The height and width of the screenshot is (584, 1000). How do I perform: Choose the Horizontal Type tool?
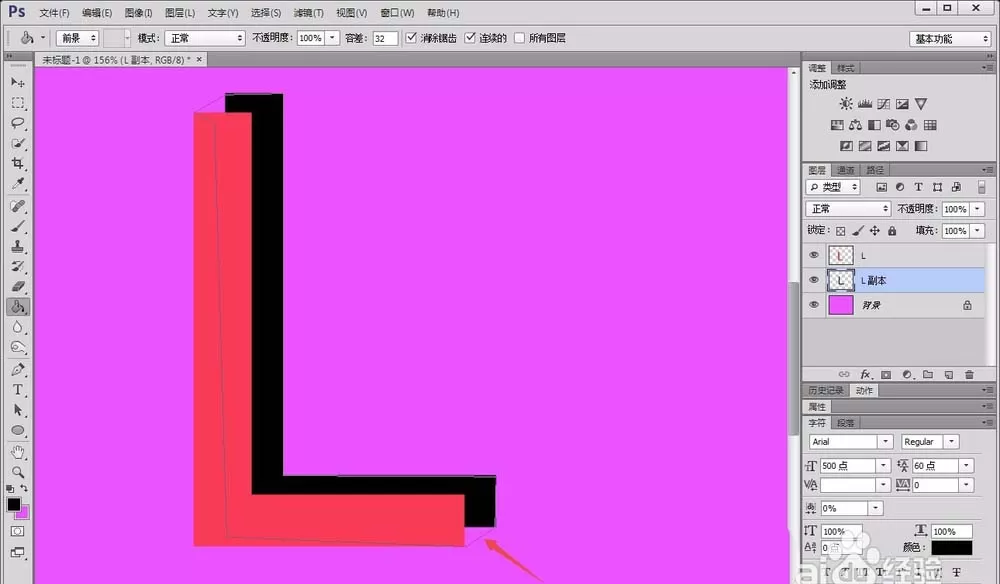pos(18,390)
